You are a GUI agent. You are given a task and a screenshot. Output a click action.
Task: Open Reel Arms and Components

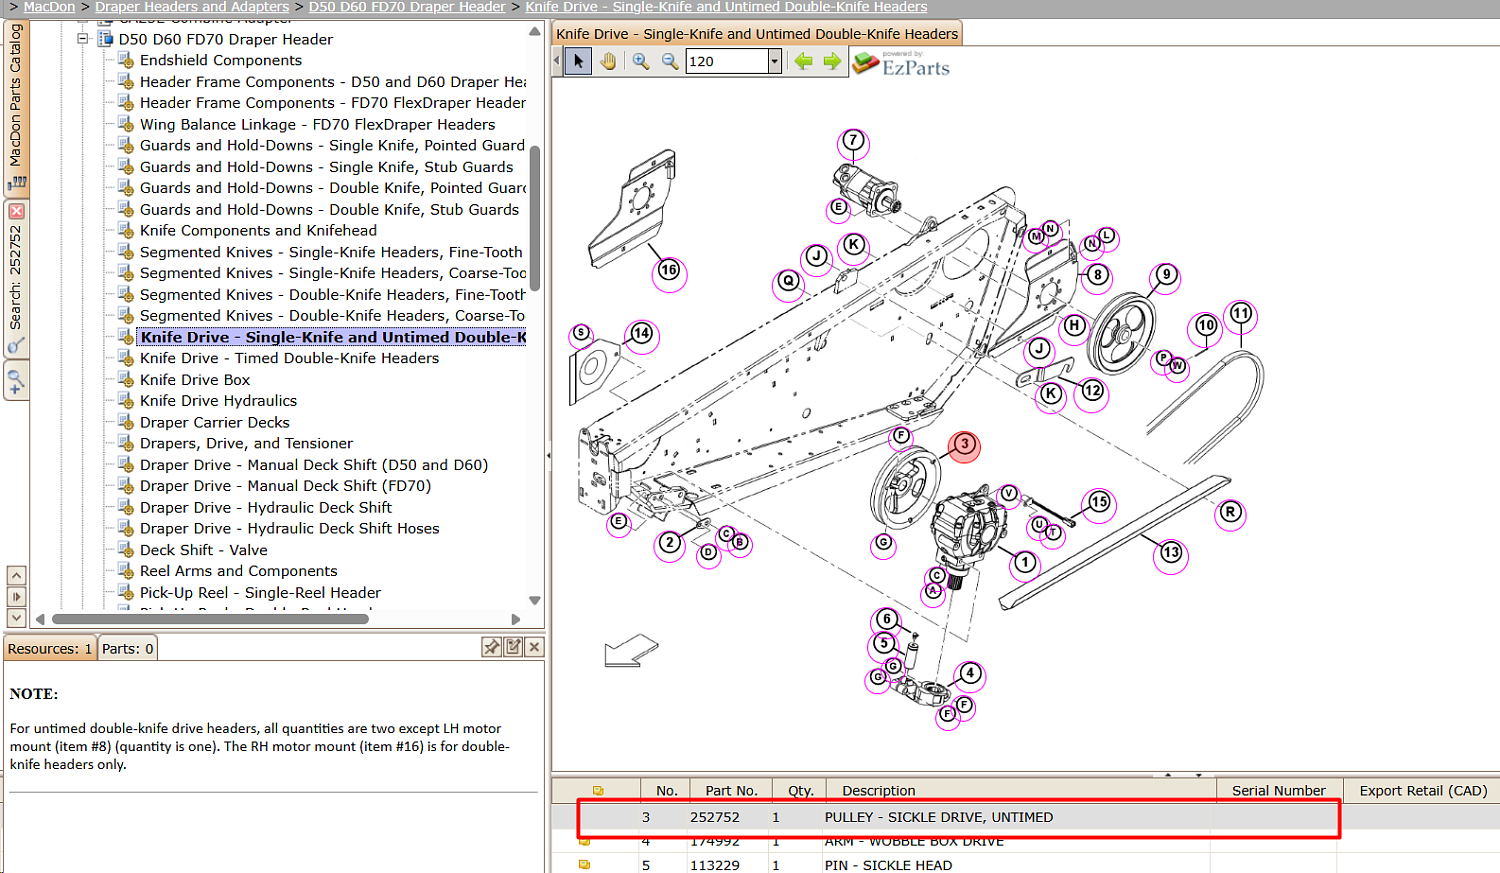(x=239, y=571)
